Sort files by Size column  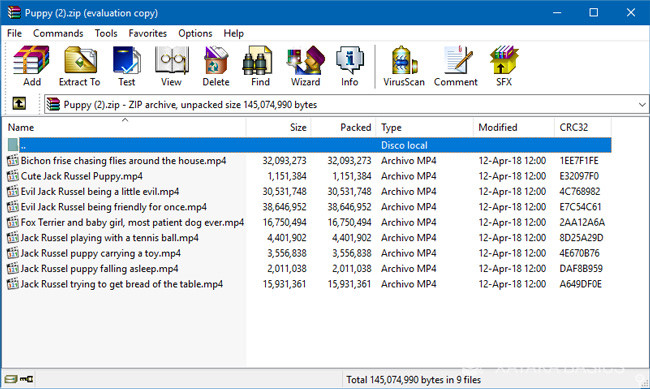pos(279,127)
